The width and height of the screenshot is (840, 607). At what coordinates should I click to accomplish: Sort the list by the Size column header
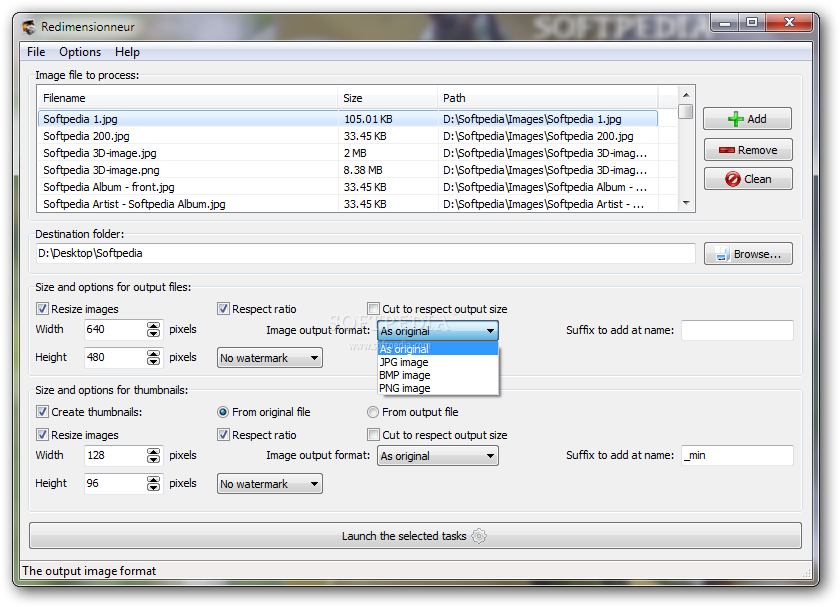tap(388, 98)
